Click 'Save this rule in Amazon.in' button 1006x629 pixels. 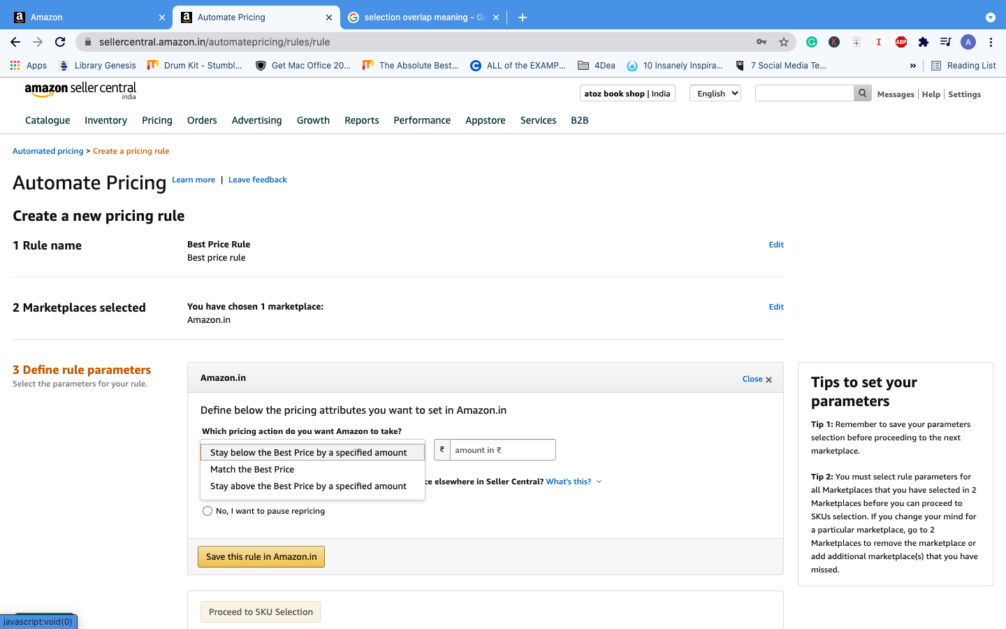(x=261, y=557)
